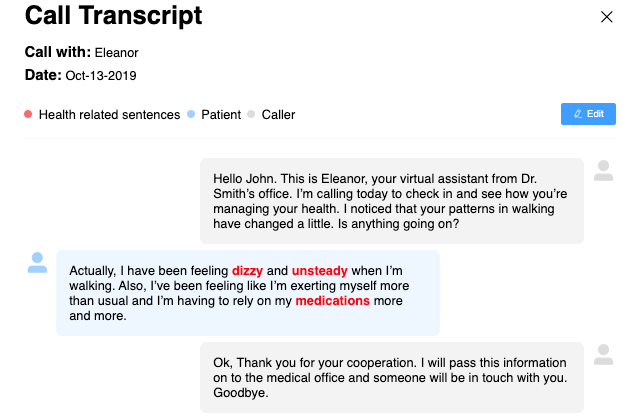Click the highlighted word unsteady

click(320, 271)
